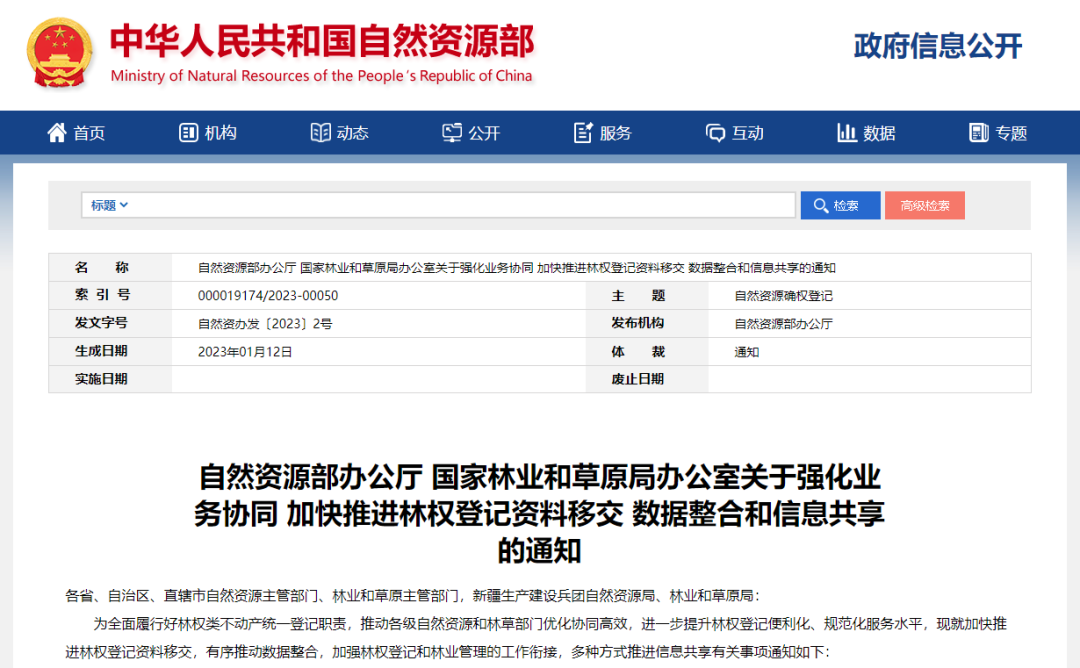Image resolution: width=1080 pixels, height=668 pixels.
Task: Click the 中华人民共和国自然资源部 site title
Action: (322, 41)
